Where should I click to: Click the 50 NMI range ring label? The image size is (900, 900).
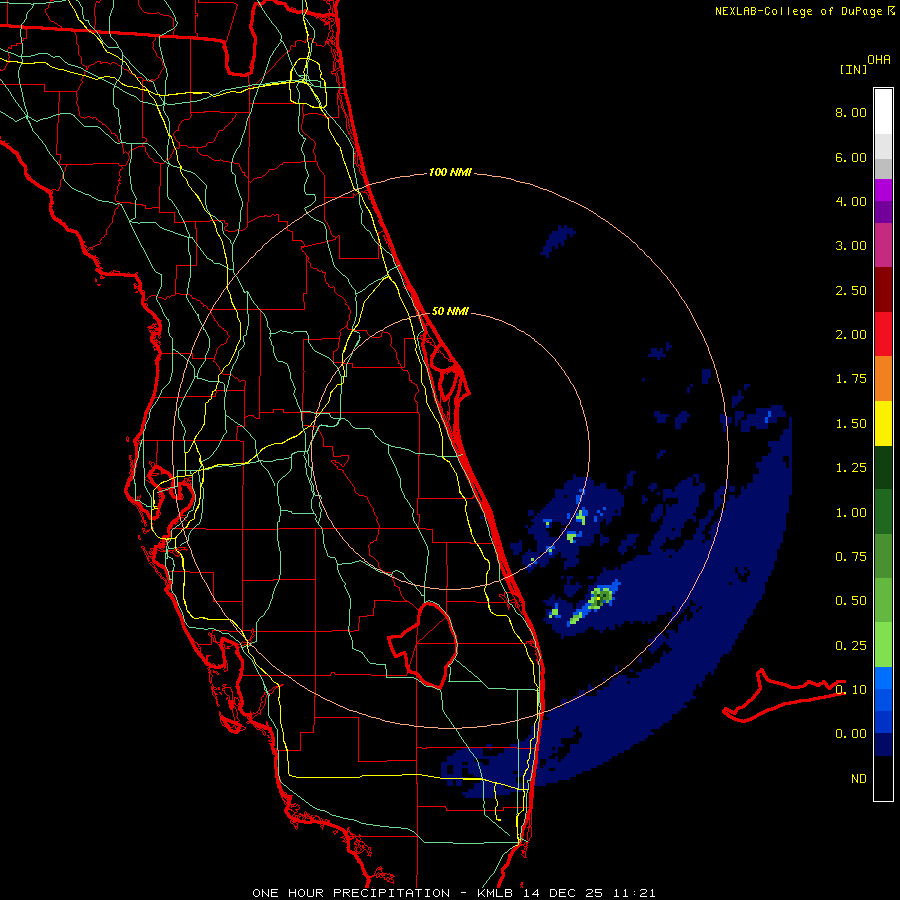[x=450, y=312]
